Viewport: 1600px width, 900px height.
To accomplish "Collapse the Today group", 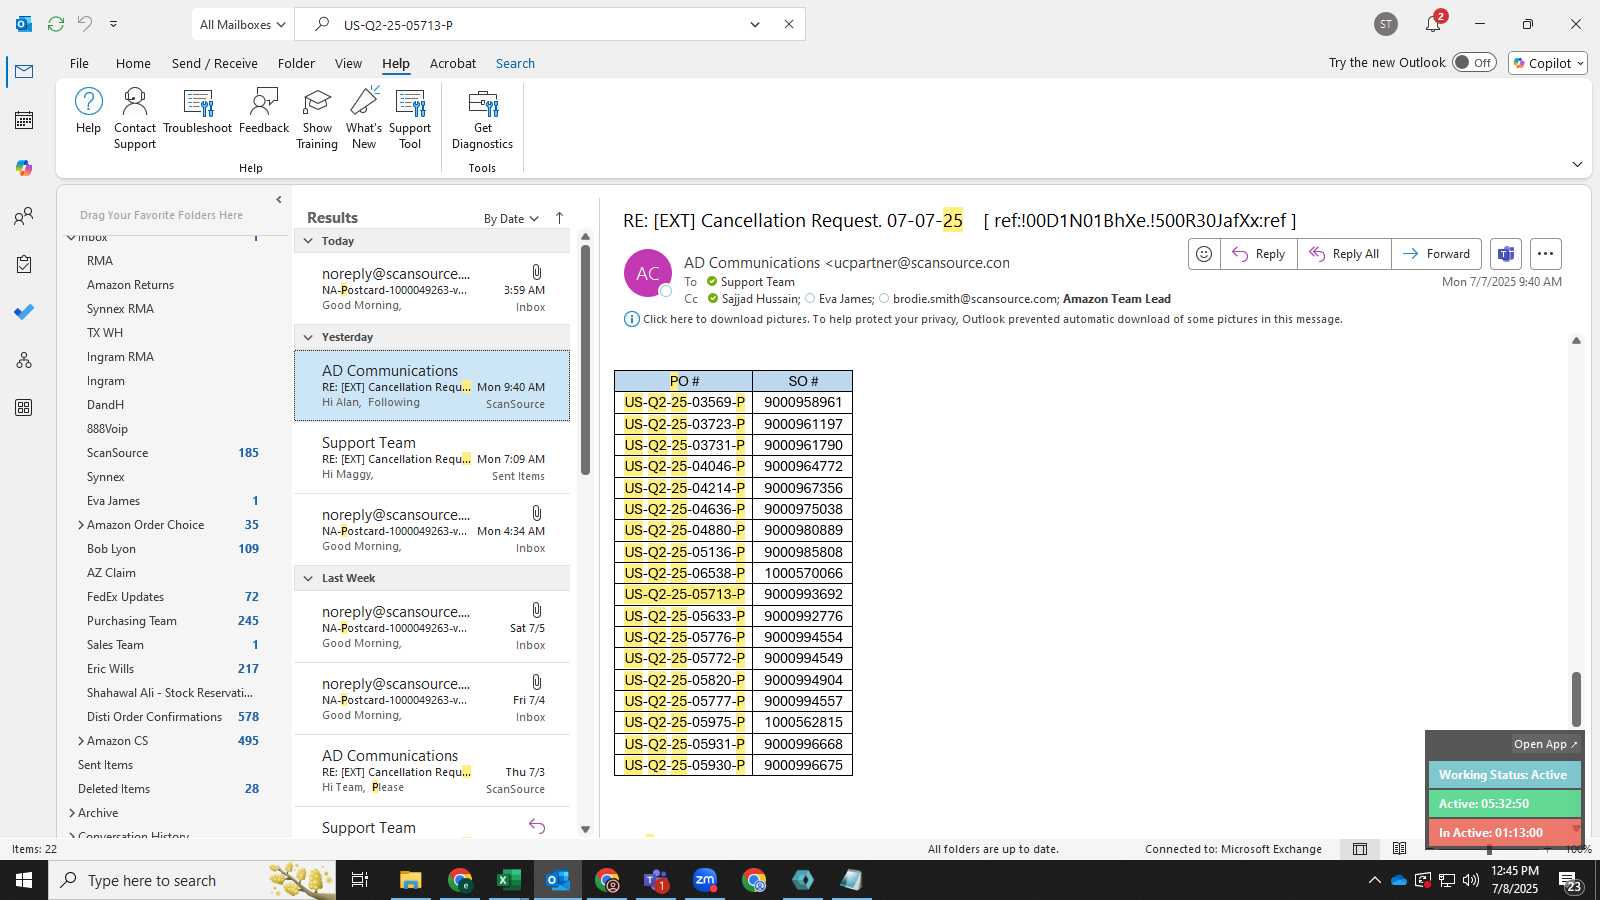I will point(308,241).
